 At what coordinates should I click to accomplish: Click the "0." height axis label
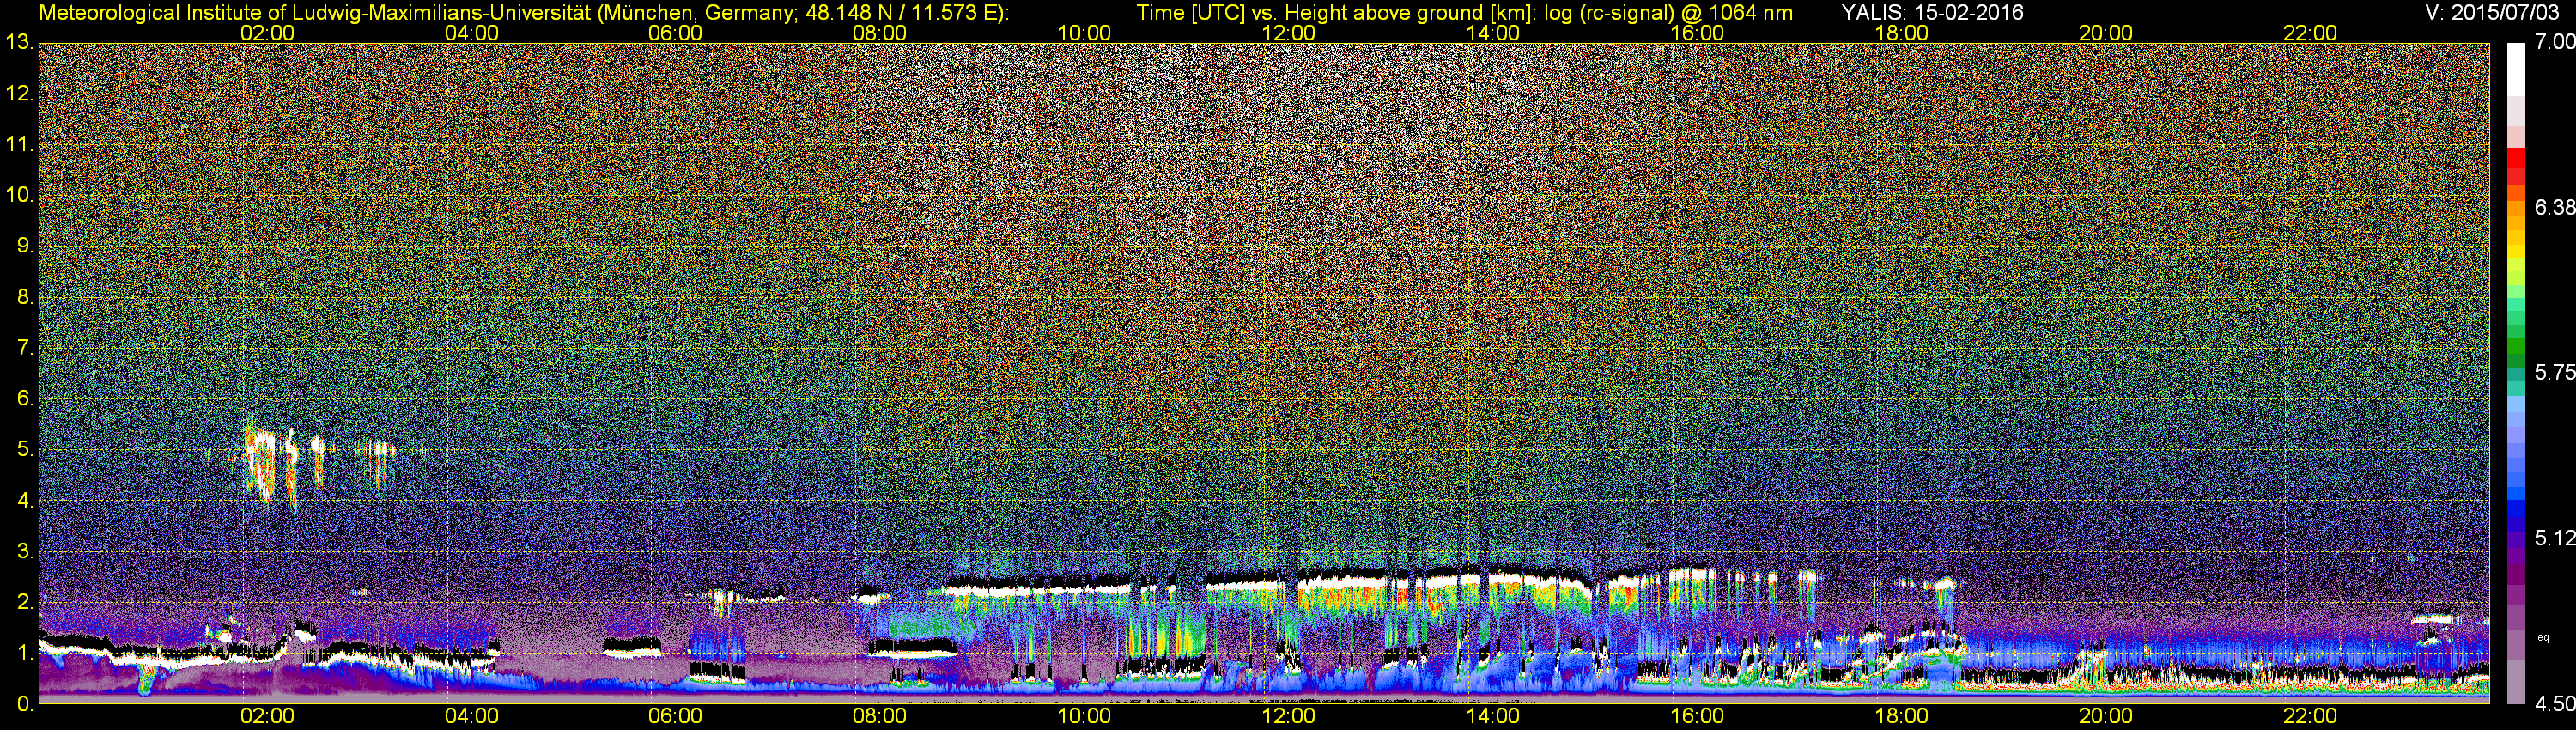pos(24,704)
